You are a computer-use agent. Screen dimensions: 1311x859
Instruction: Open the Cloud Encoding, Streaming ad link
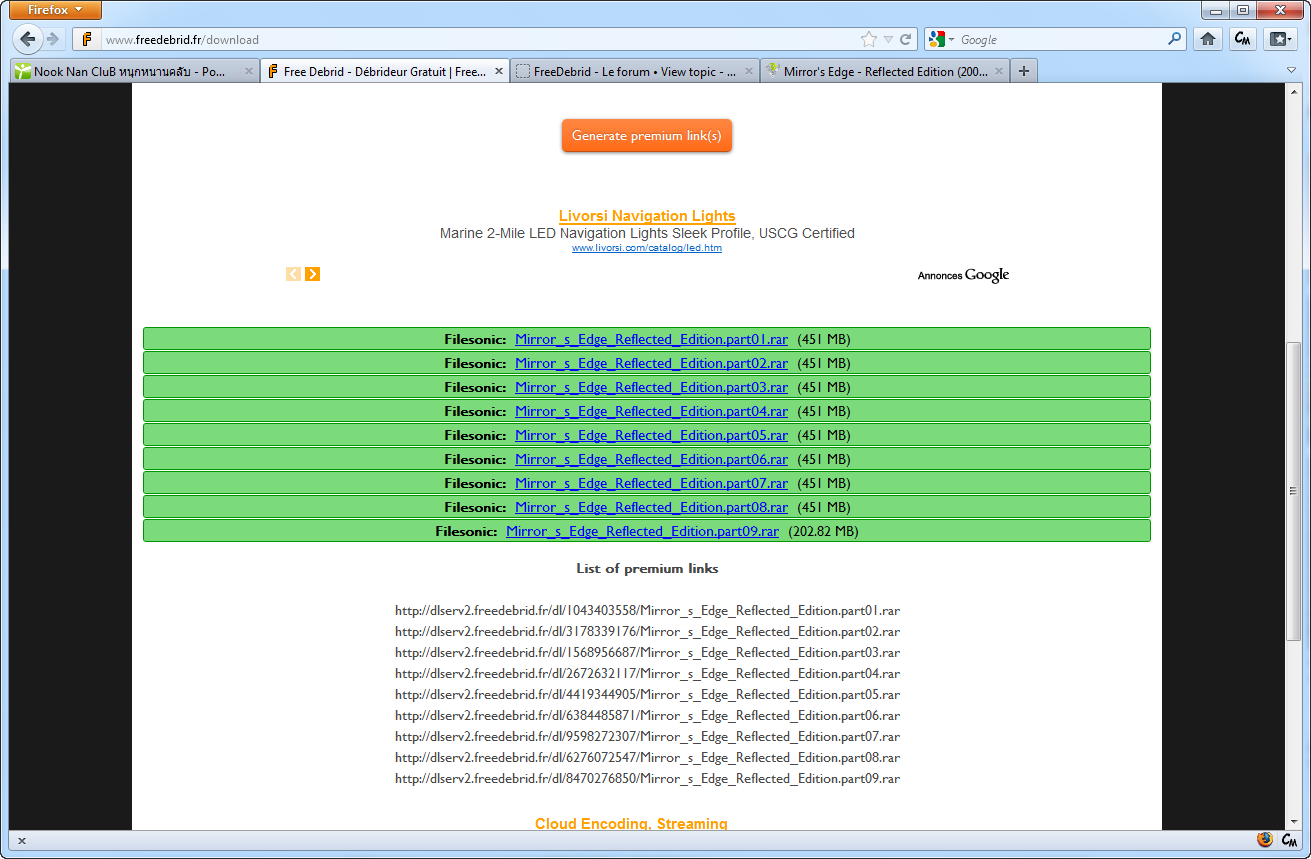point(631,823)
